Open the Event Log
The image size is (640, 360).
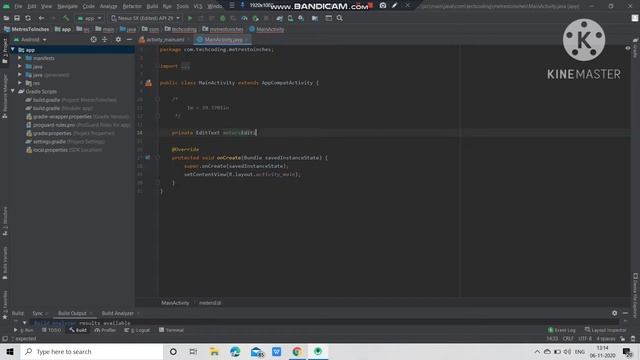pos(562,330)
